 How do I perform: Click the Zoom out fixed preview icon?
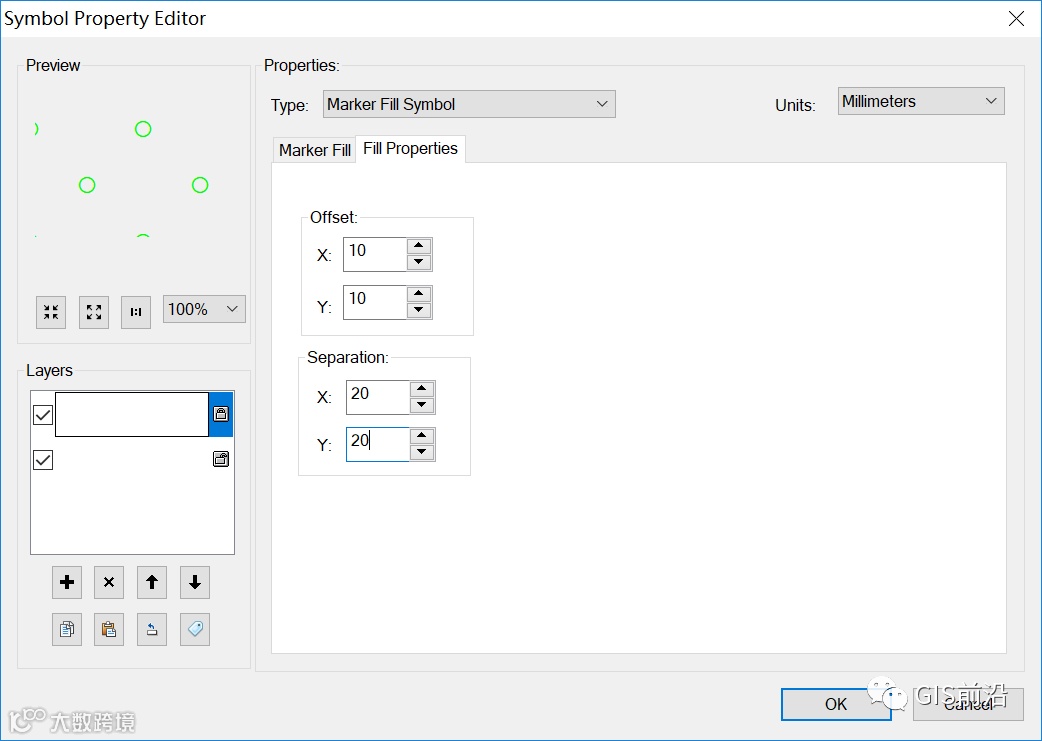click(51, 312)
